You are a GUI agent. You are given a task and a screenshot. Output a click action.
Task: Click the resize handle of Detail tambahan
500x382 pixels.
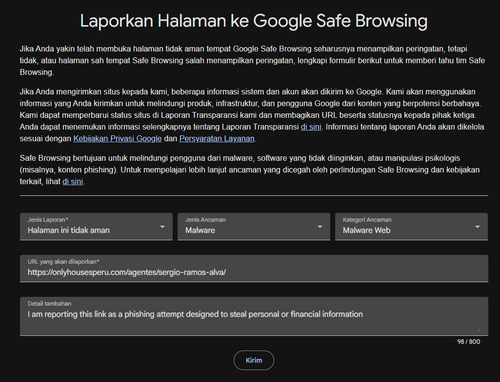[x=478, y=330]
